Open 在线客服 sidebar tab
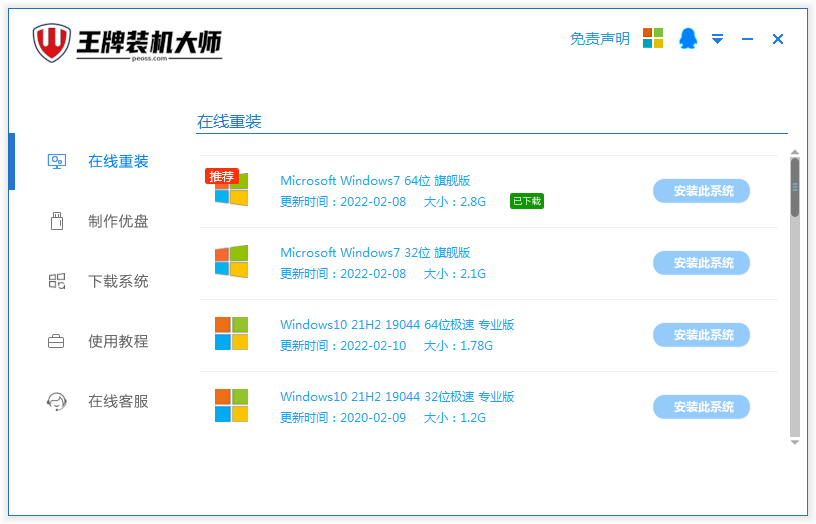The image size is (816, 524). pyautogui.click(x=118, y=401)
